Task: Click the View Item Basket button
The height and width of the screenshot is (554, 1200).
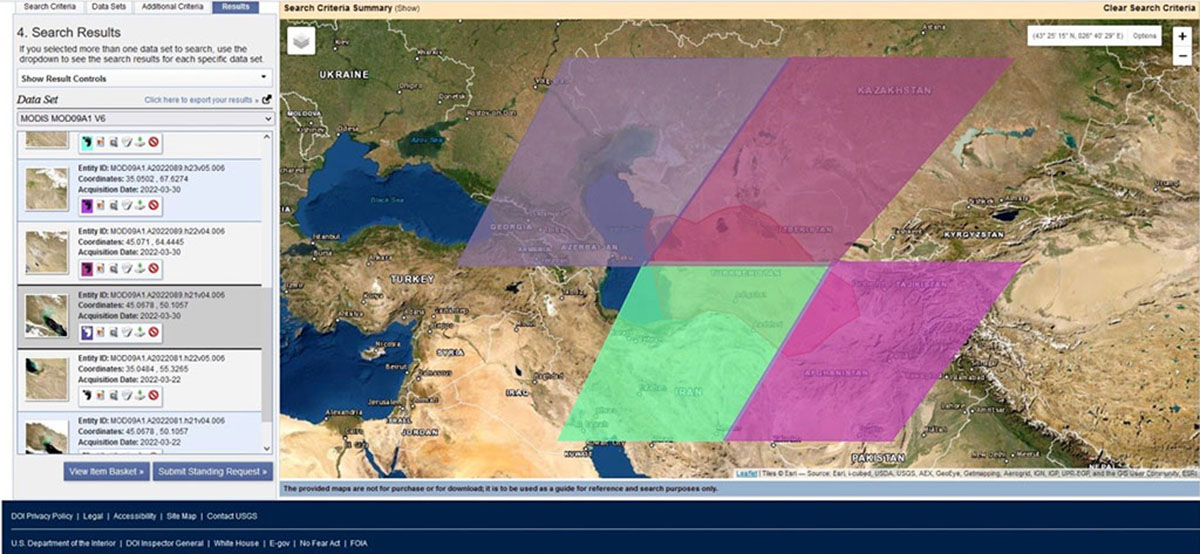Action: pyautogui.click(x=106, y=471)
